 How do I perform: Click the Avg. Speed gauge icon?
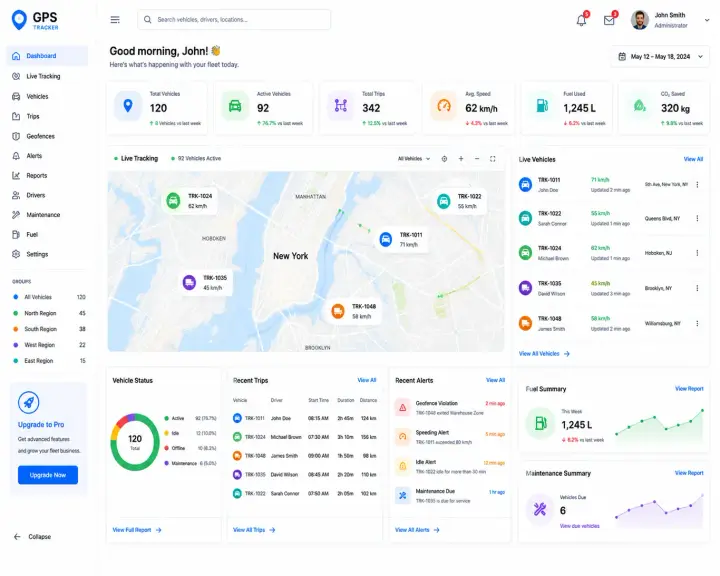click(x=444, y=106)
